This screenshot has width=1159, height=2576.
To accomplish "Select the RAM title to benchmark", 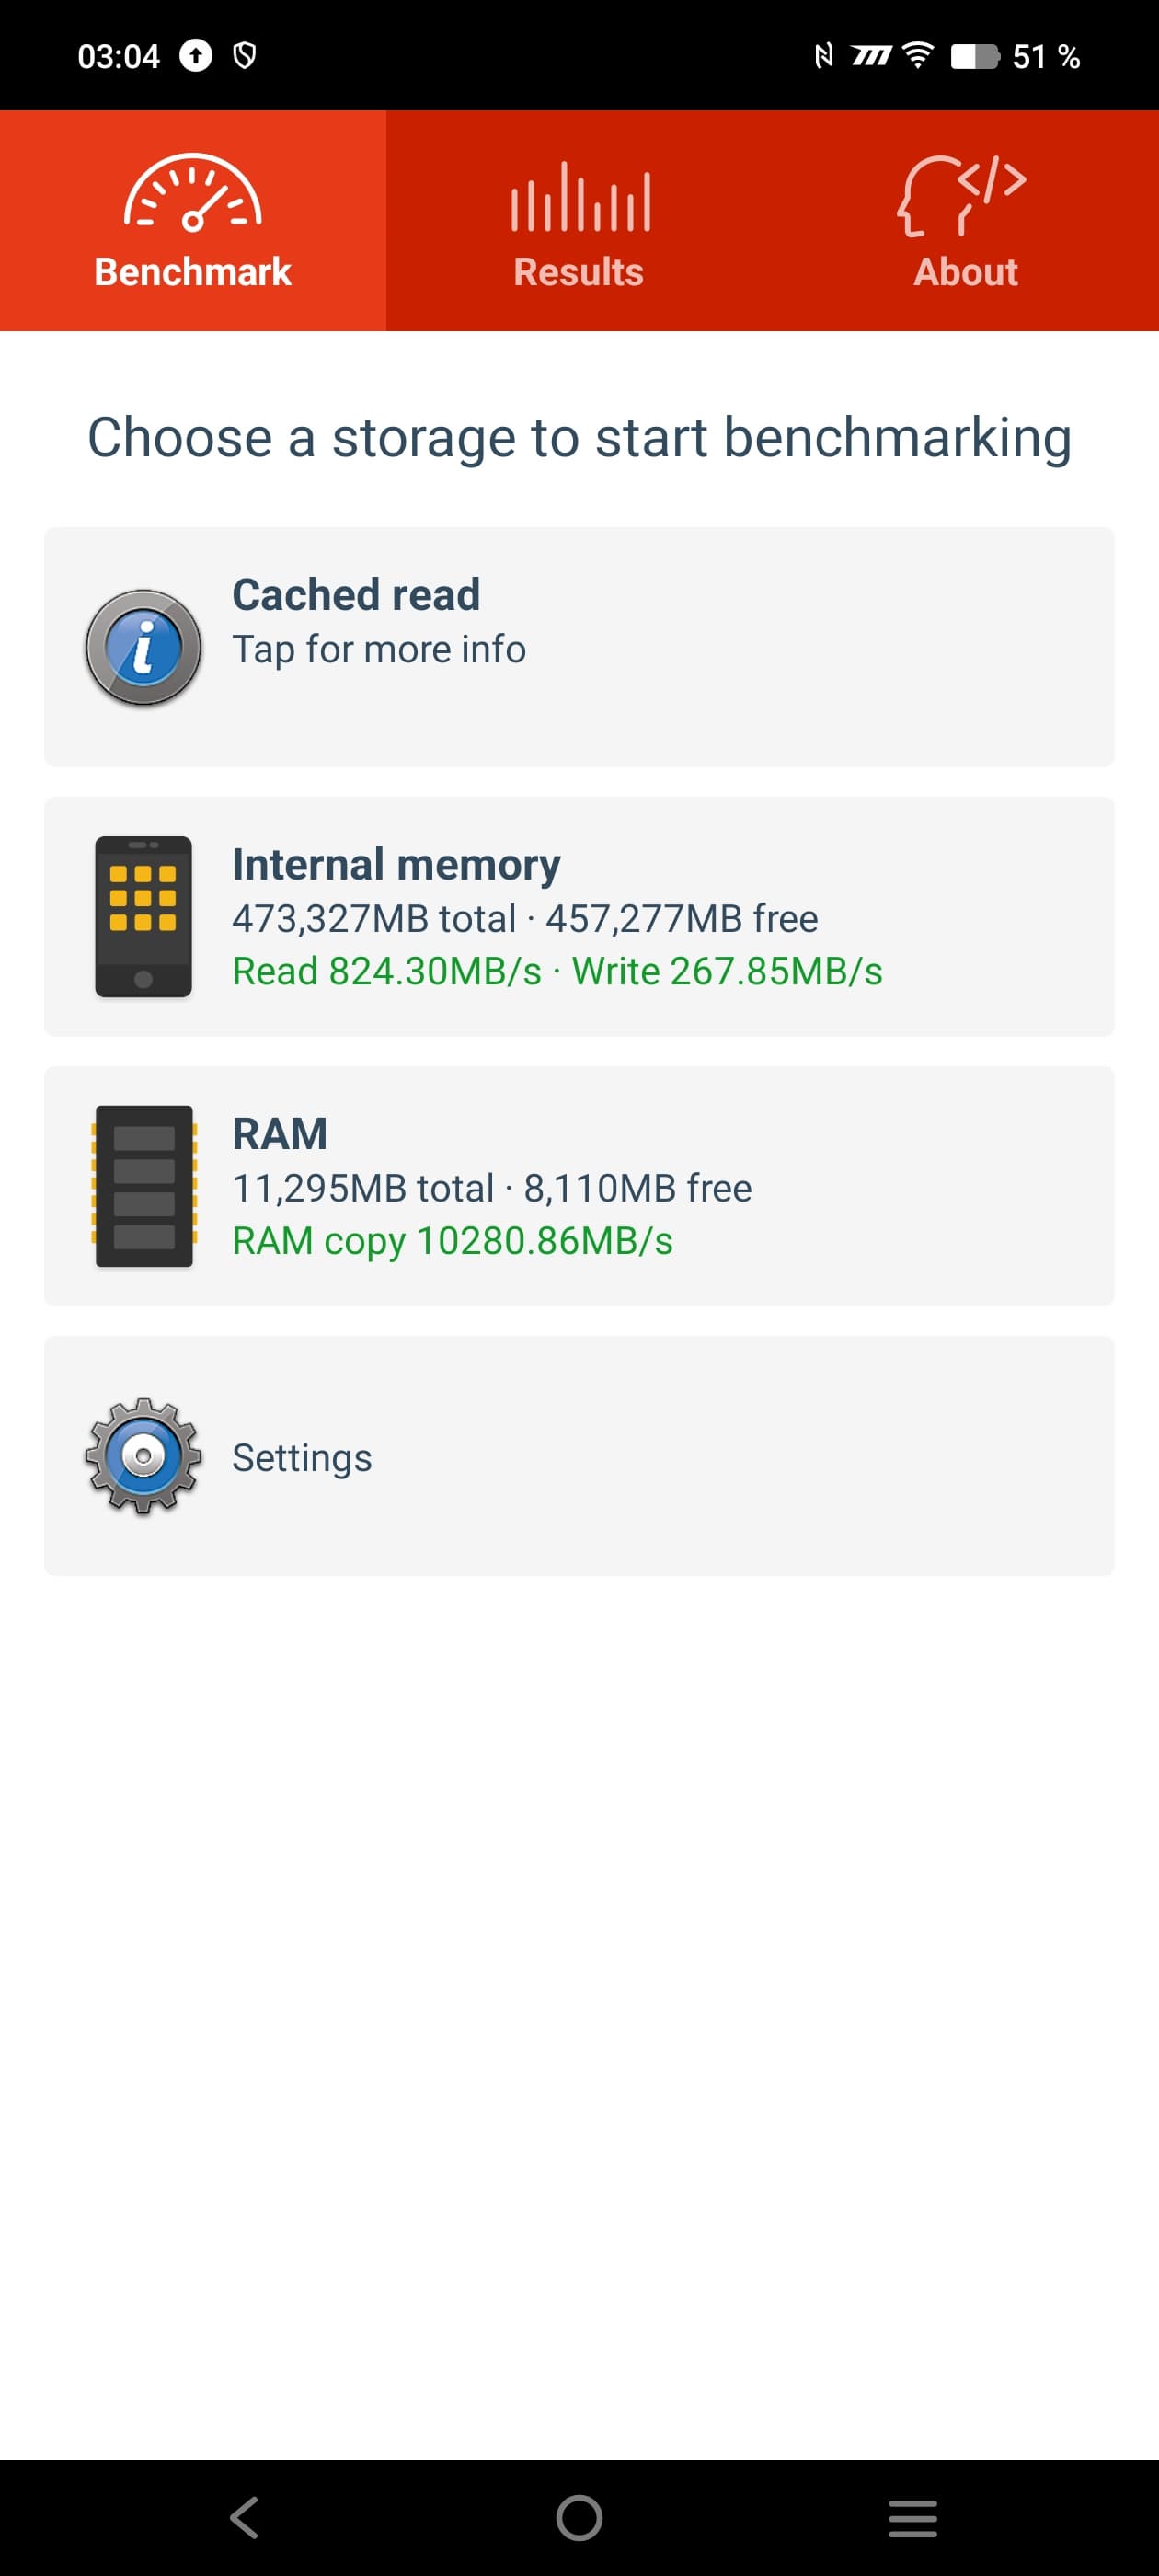I will click(280, 1134).
